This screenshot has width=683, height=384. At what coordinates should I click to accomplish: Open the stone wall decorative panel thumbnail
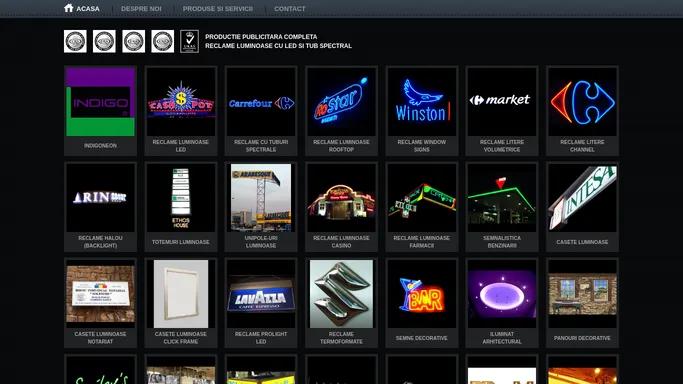(582, 294)
